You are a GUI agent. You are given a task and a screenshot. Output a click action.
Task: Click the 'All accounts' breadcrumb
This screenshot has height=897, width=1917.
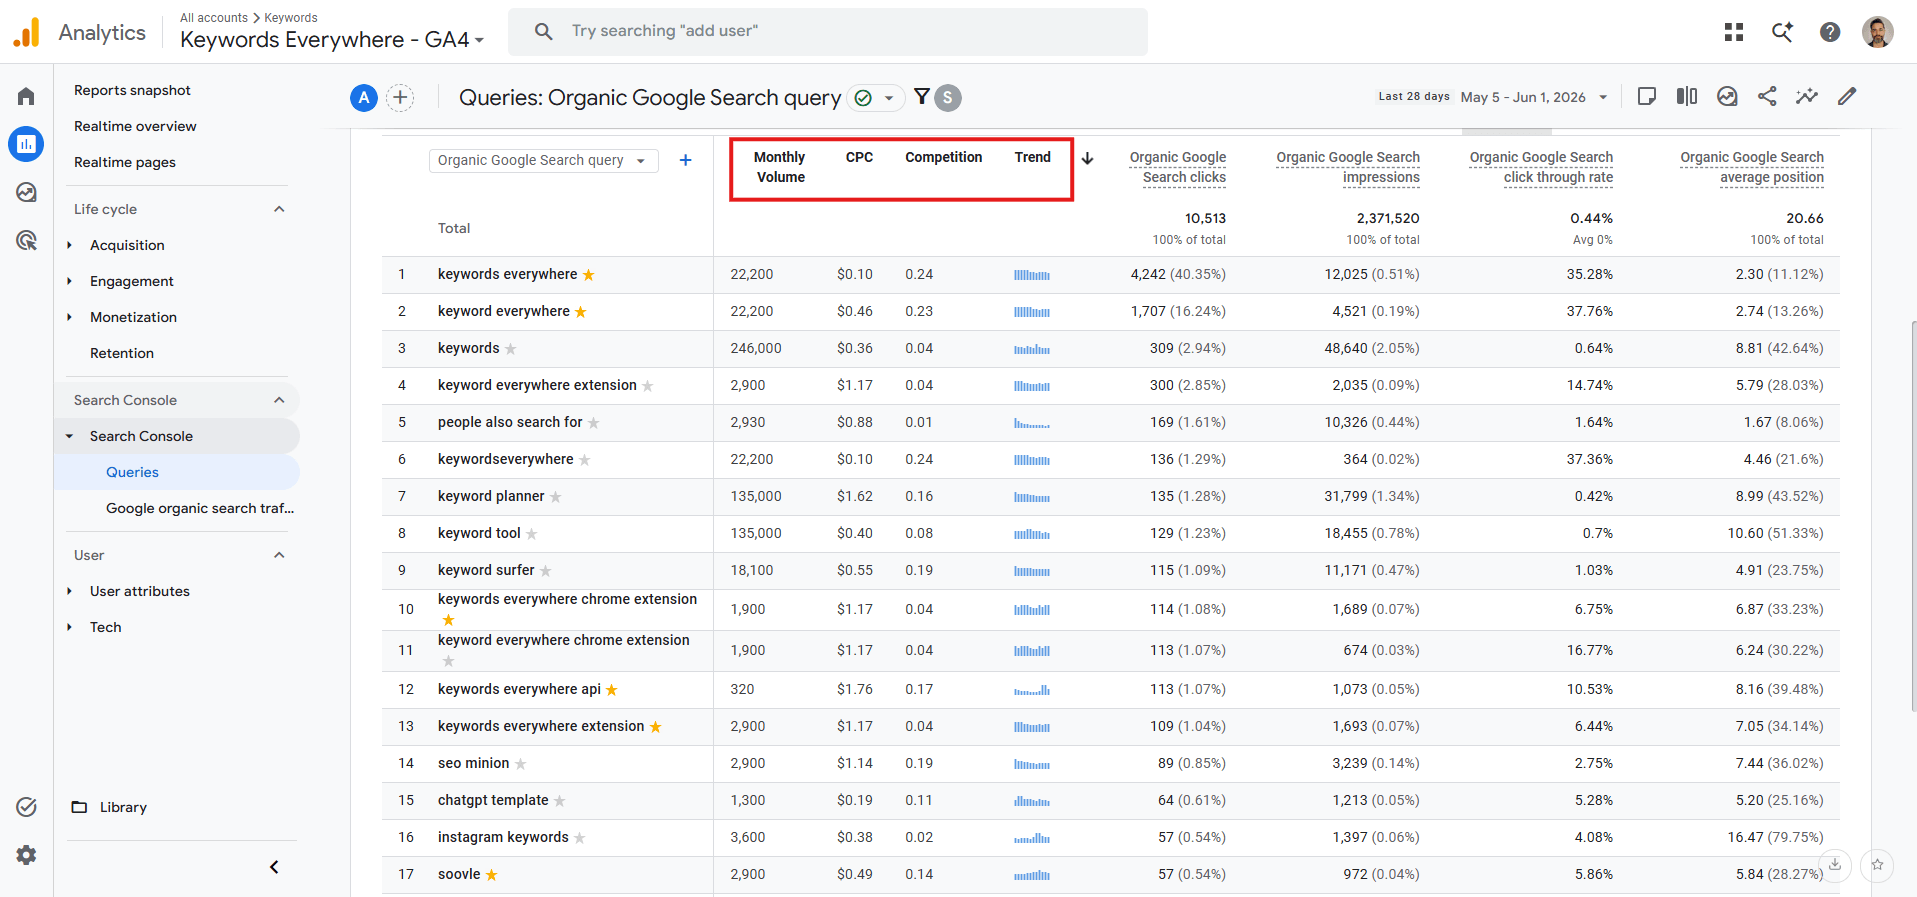coord(214,18)
